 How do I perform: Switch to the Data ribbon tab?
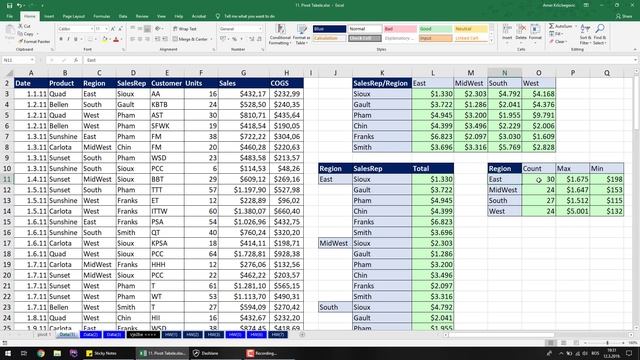coord(123,16)
